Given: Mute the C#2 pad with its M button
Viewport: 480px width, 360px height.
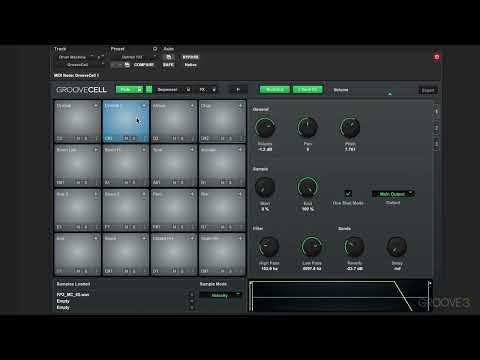Looking at the screenshot, I should tap(126, 138).
